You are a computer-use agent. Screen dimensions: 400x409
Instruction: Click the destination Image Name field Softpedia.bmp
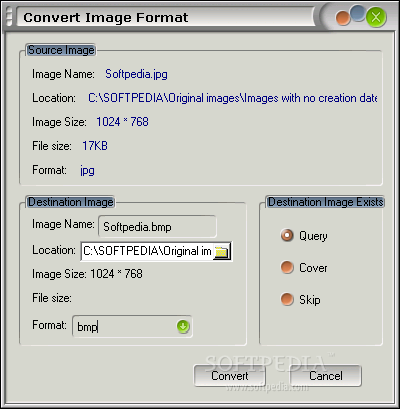tap(157, 227)
